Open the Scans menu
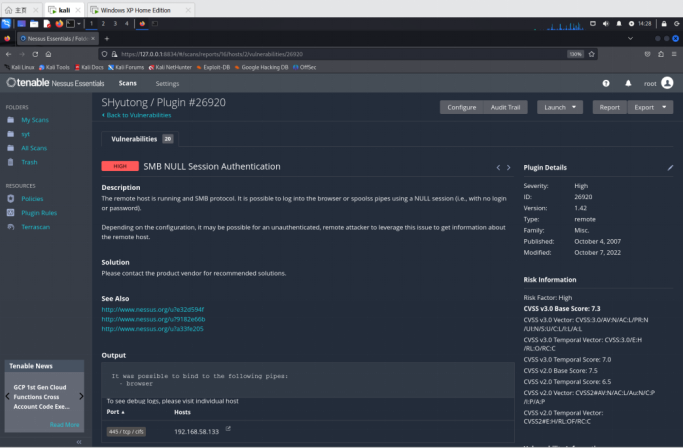This screenshot has height=448, width=684. click(x=127, y=83)
